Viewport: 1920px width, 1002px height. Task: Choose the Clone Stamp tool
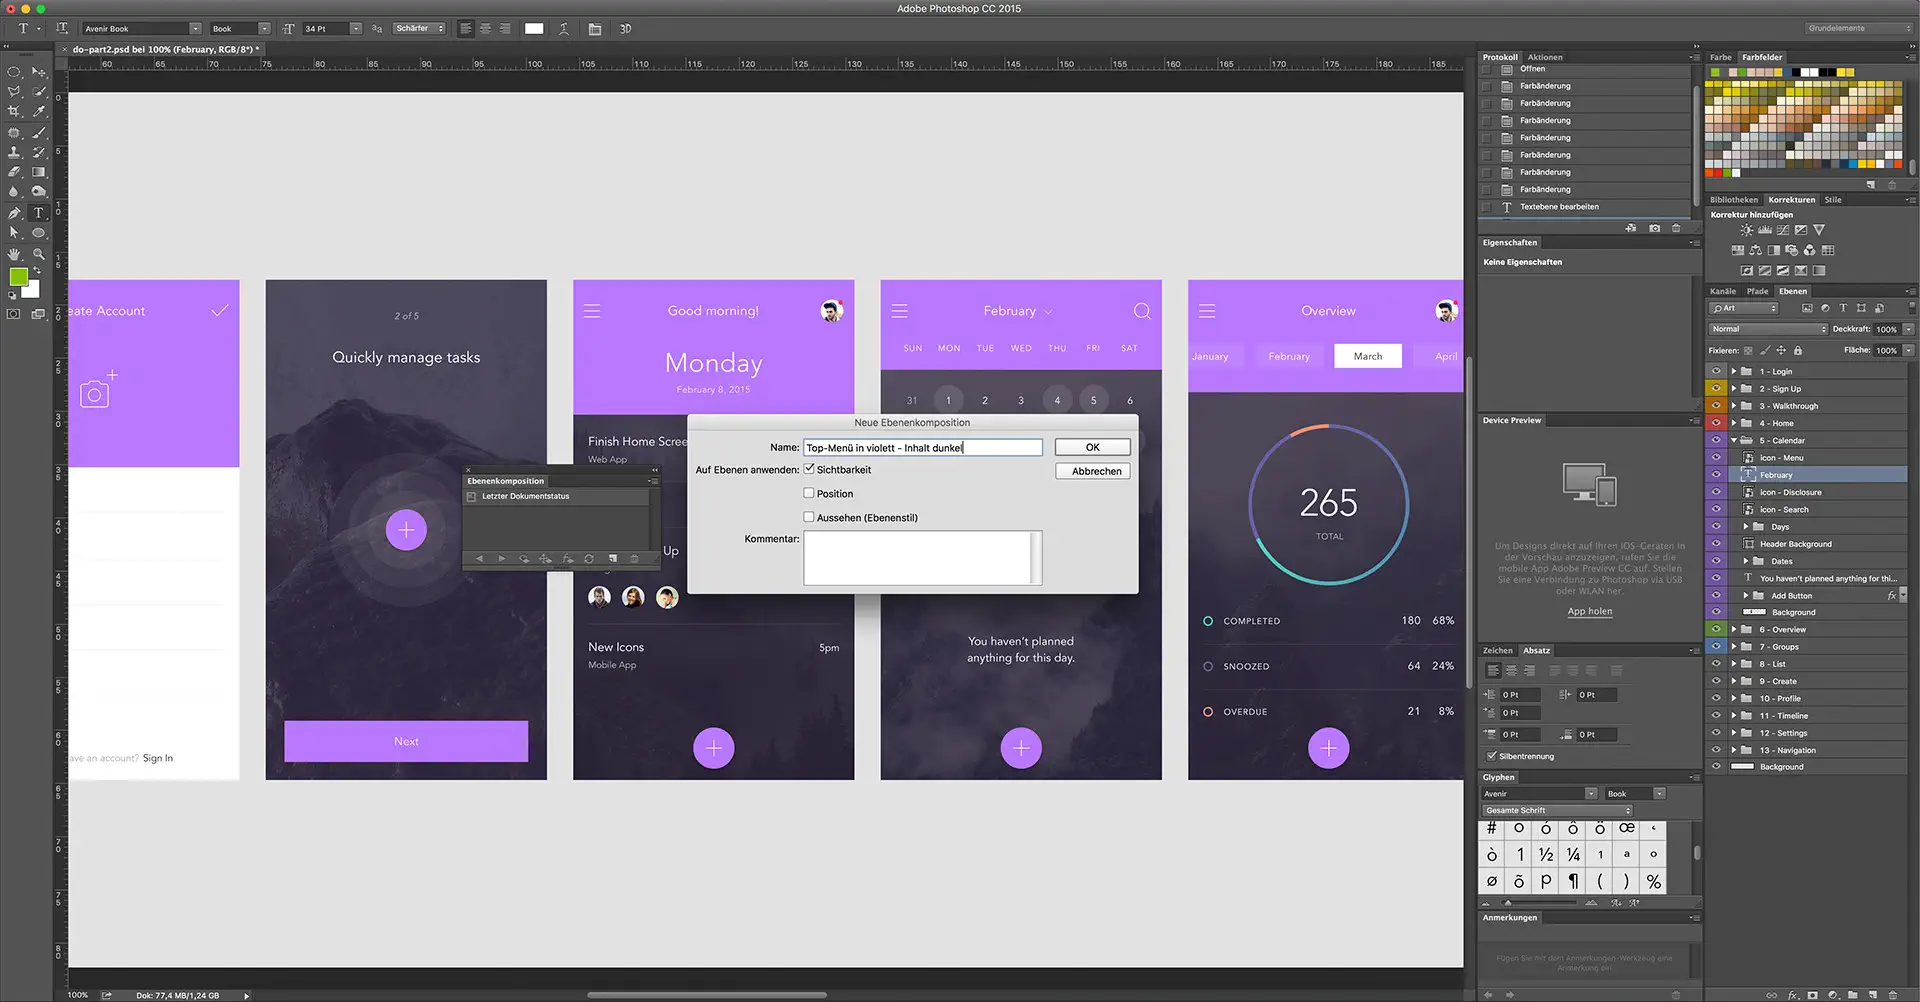(14, 152)
